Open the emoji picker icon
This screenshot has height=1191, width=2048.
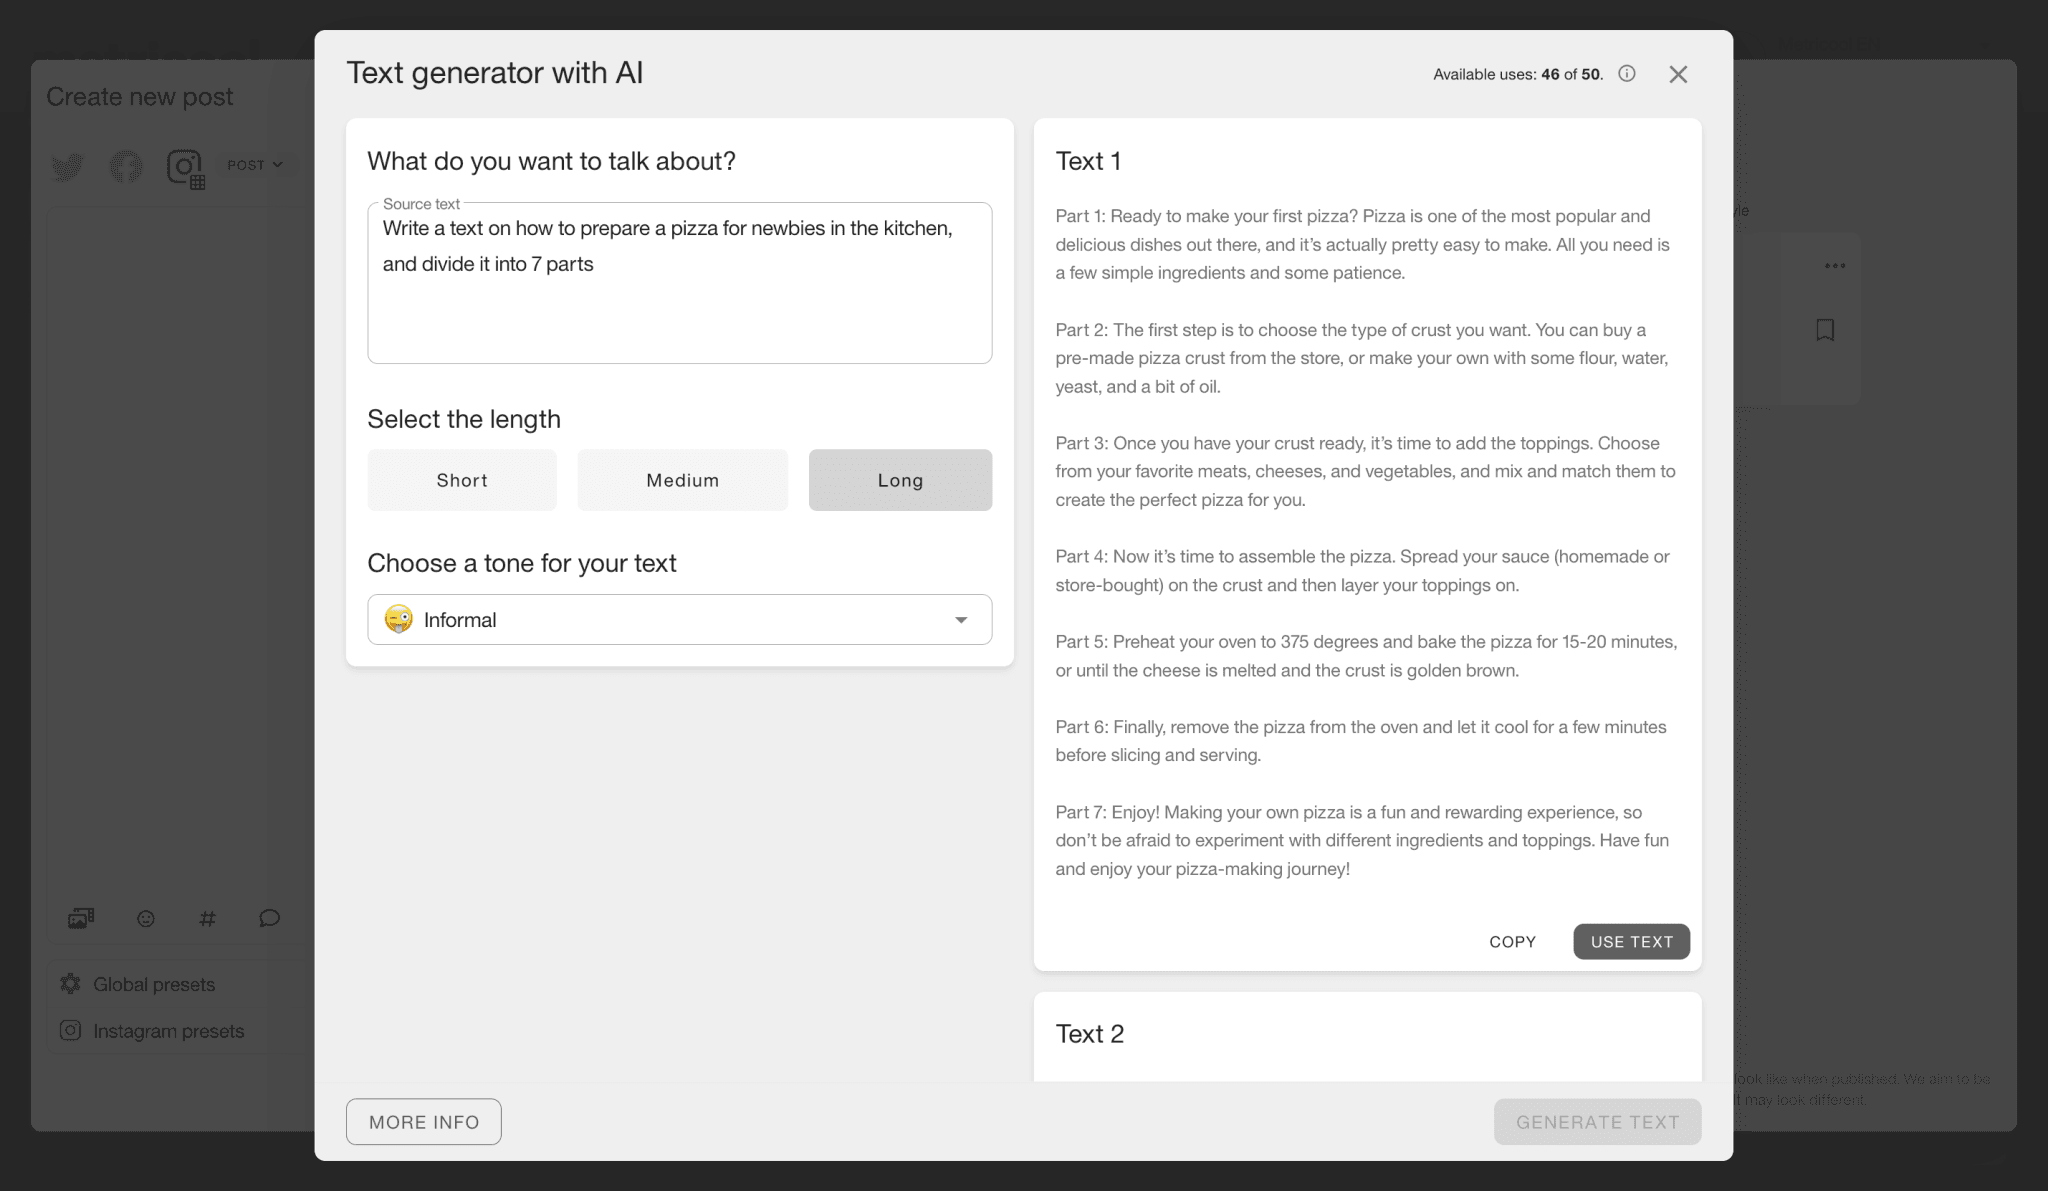point(144,918)
